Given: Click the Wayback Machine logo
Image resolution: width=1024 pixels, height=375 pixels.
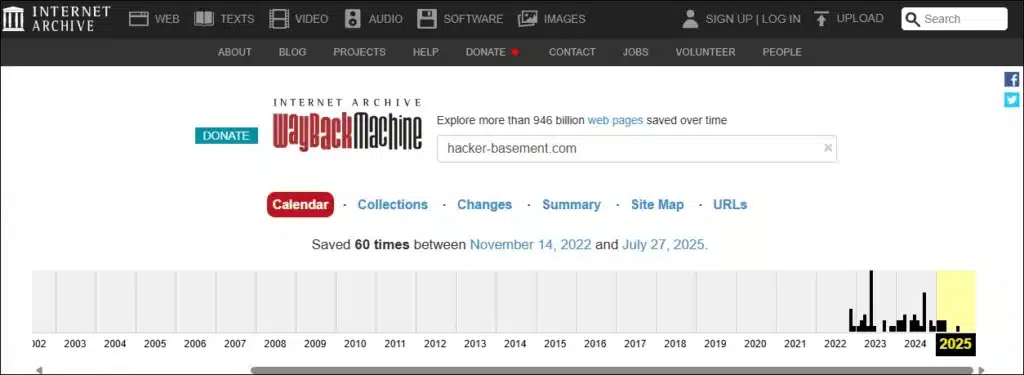Looking at the screenshot, I should click(347, 125).
